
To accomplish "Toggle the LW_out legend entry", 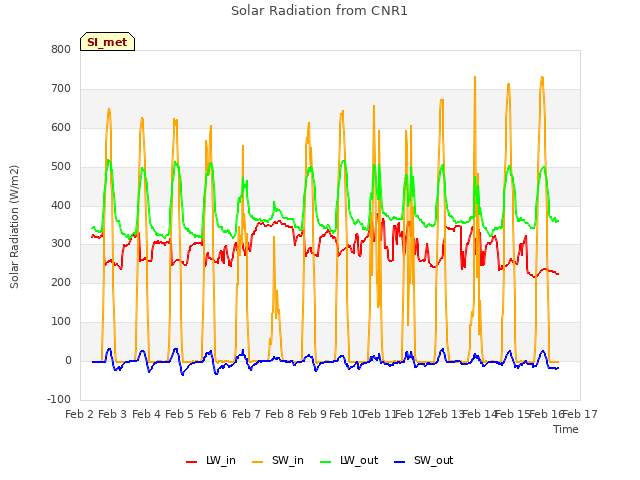I will pyautogui.click(x=349, y=460).
